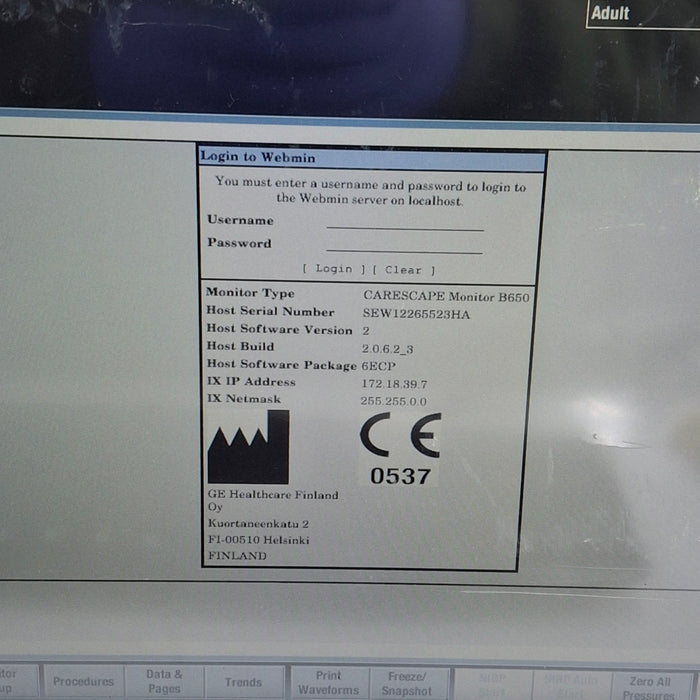
Task: Tap the Zero All Pressures key
Action: click(650, 687)
